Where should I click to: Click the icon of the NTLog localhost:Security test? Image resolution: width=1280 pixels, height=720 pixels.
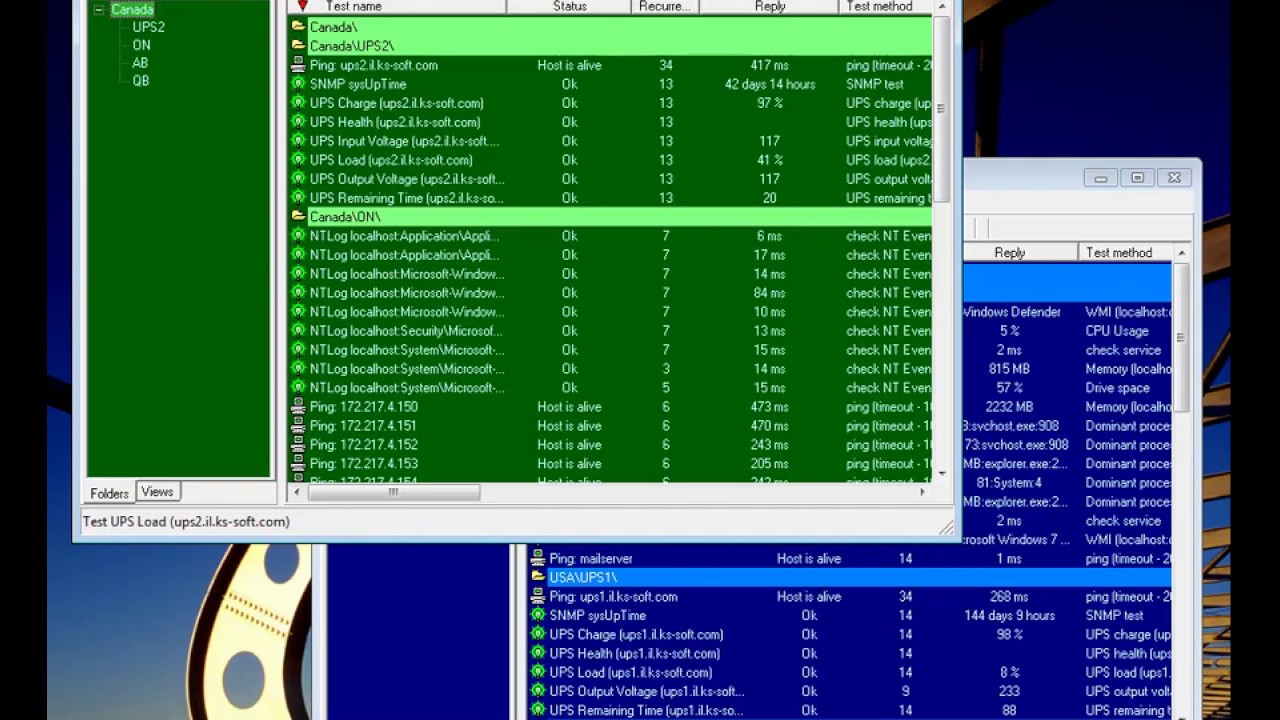click(298, 331)
